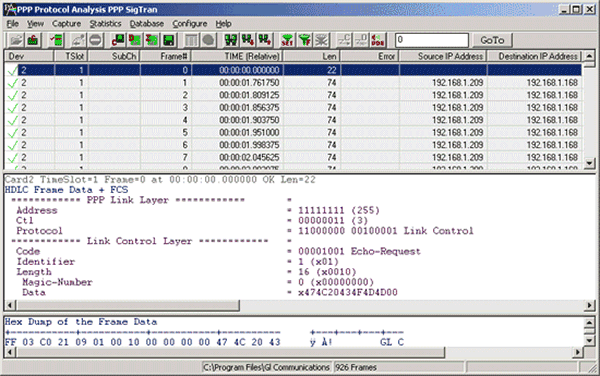Open the File menu

(x=12, y=24)
